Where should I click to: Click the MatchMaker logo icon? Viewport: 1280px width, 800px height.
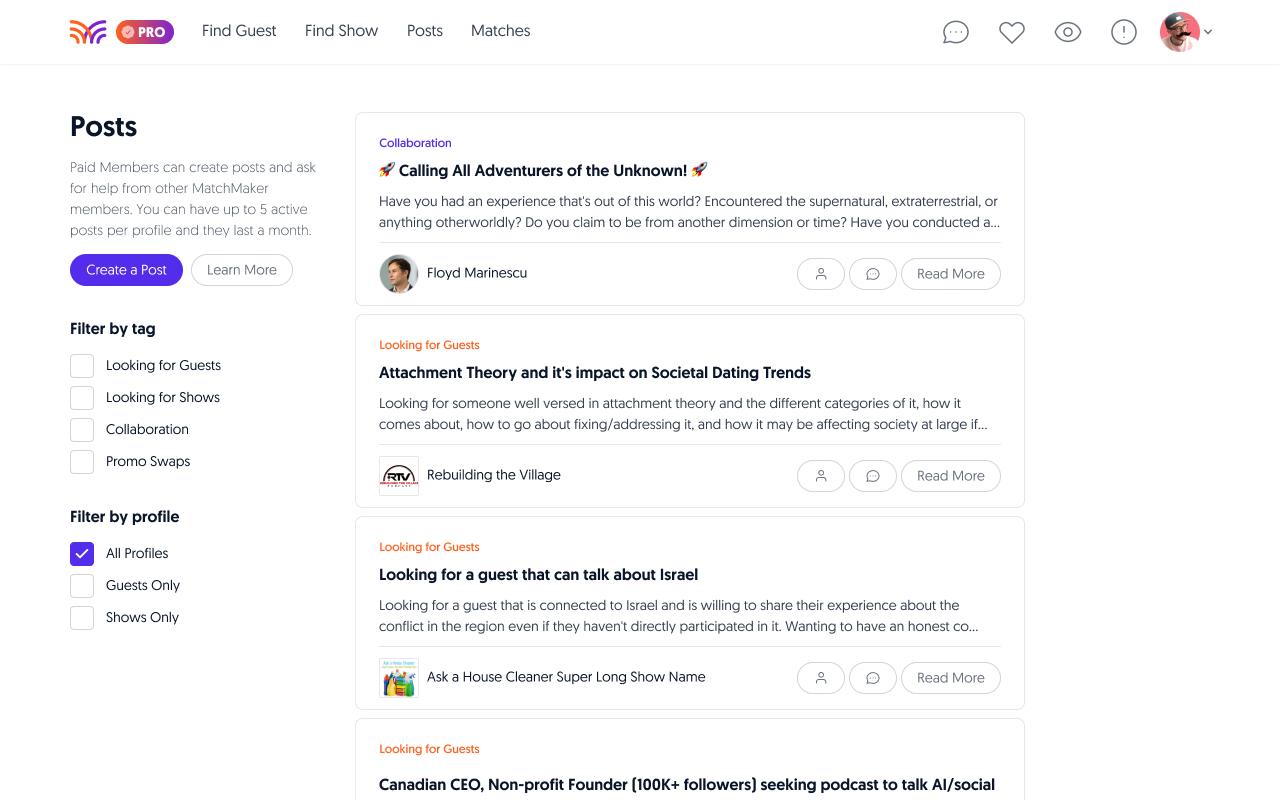[x=88, y=32]
